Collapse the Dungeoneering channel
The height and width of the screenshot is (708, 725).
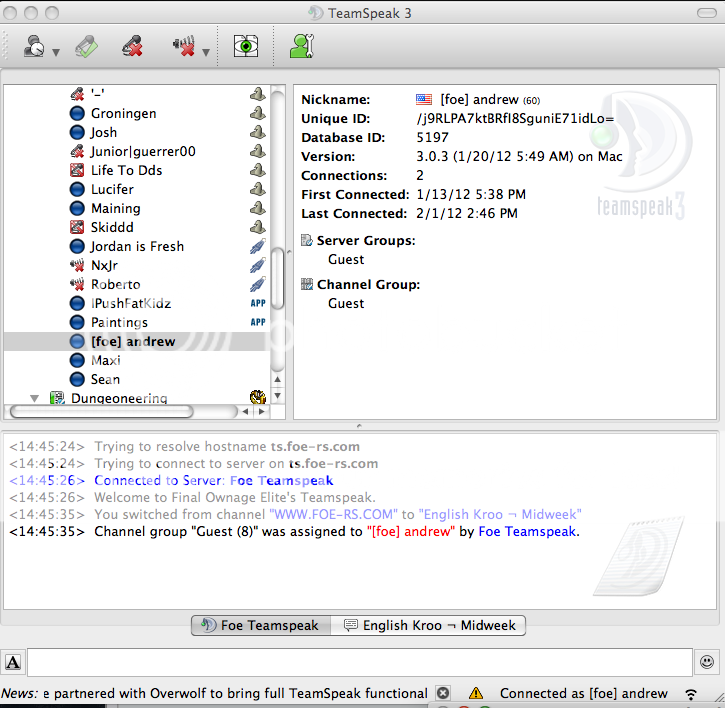[x=35, y=398]
